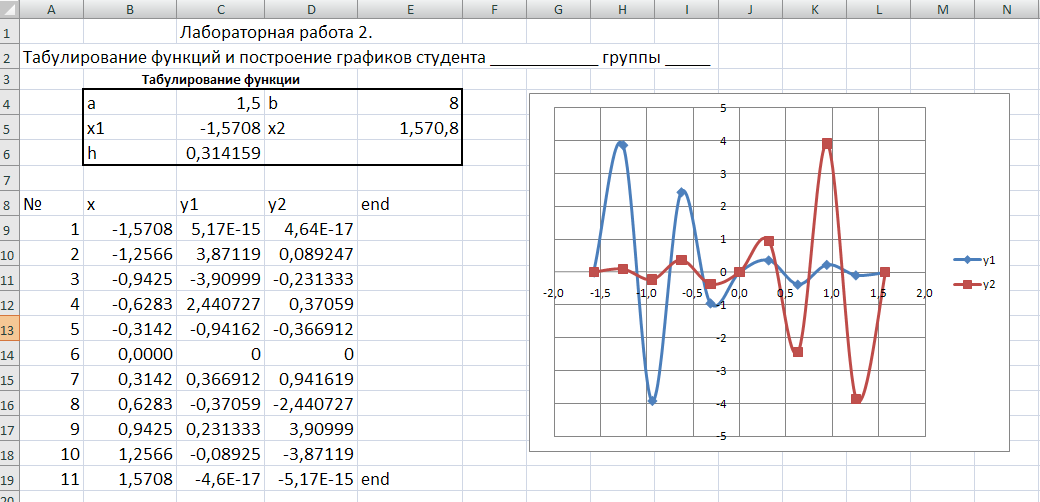This screenshot has height=502, width=1040.
Task: Select the cell with value -3,90999
Action: 220,279
